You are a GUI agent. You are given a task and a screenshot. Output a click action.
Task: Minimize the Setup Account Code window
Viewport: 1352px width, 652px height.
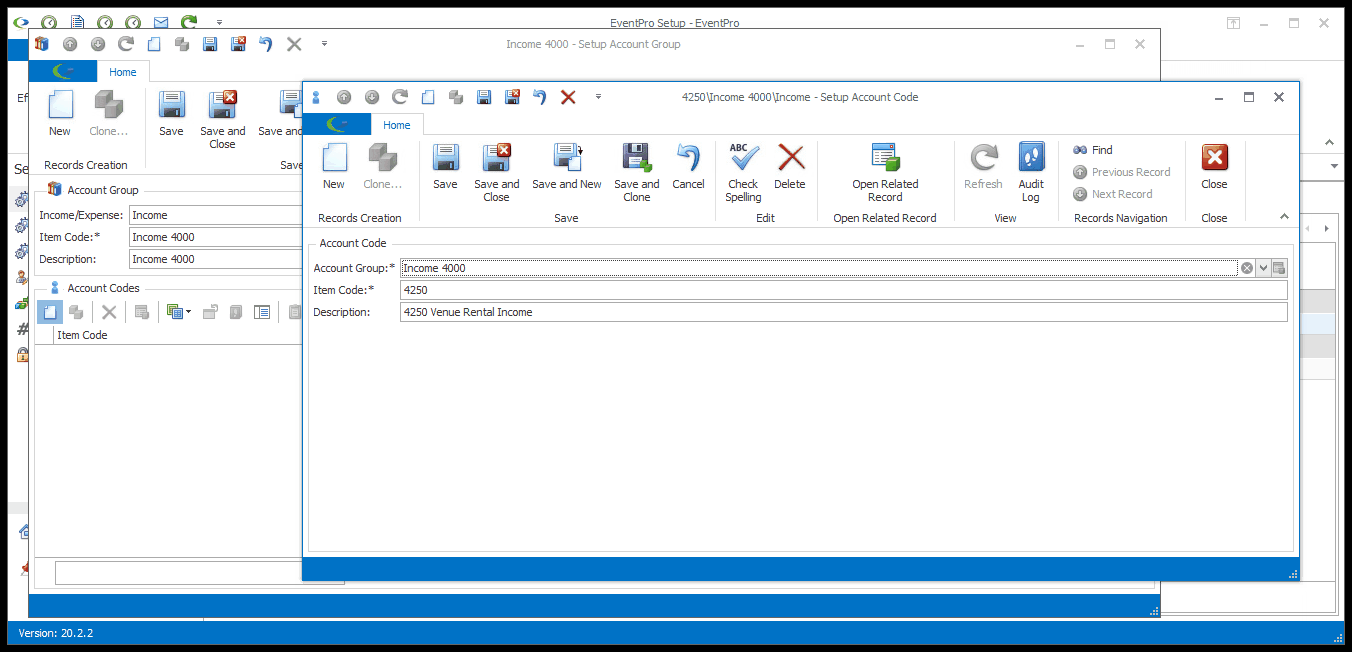pos(1218,97)
